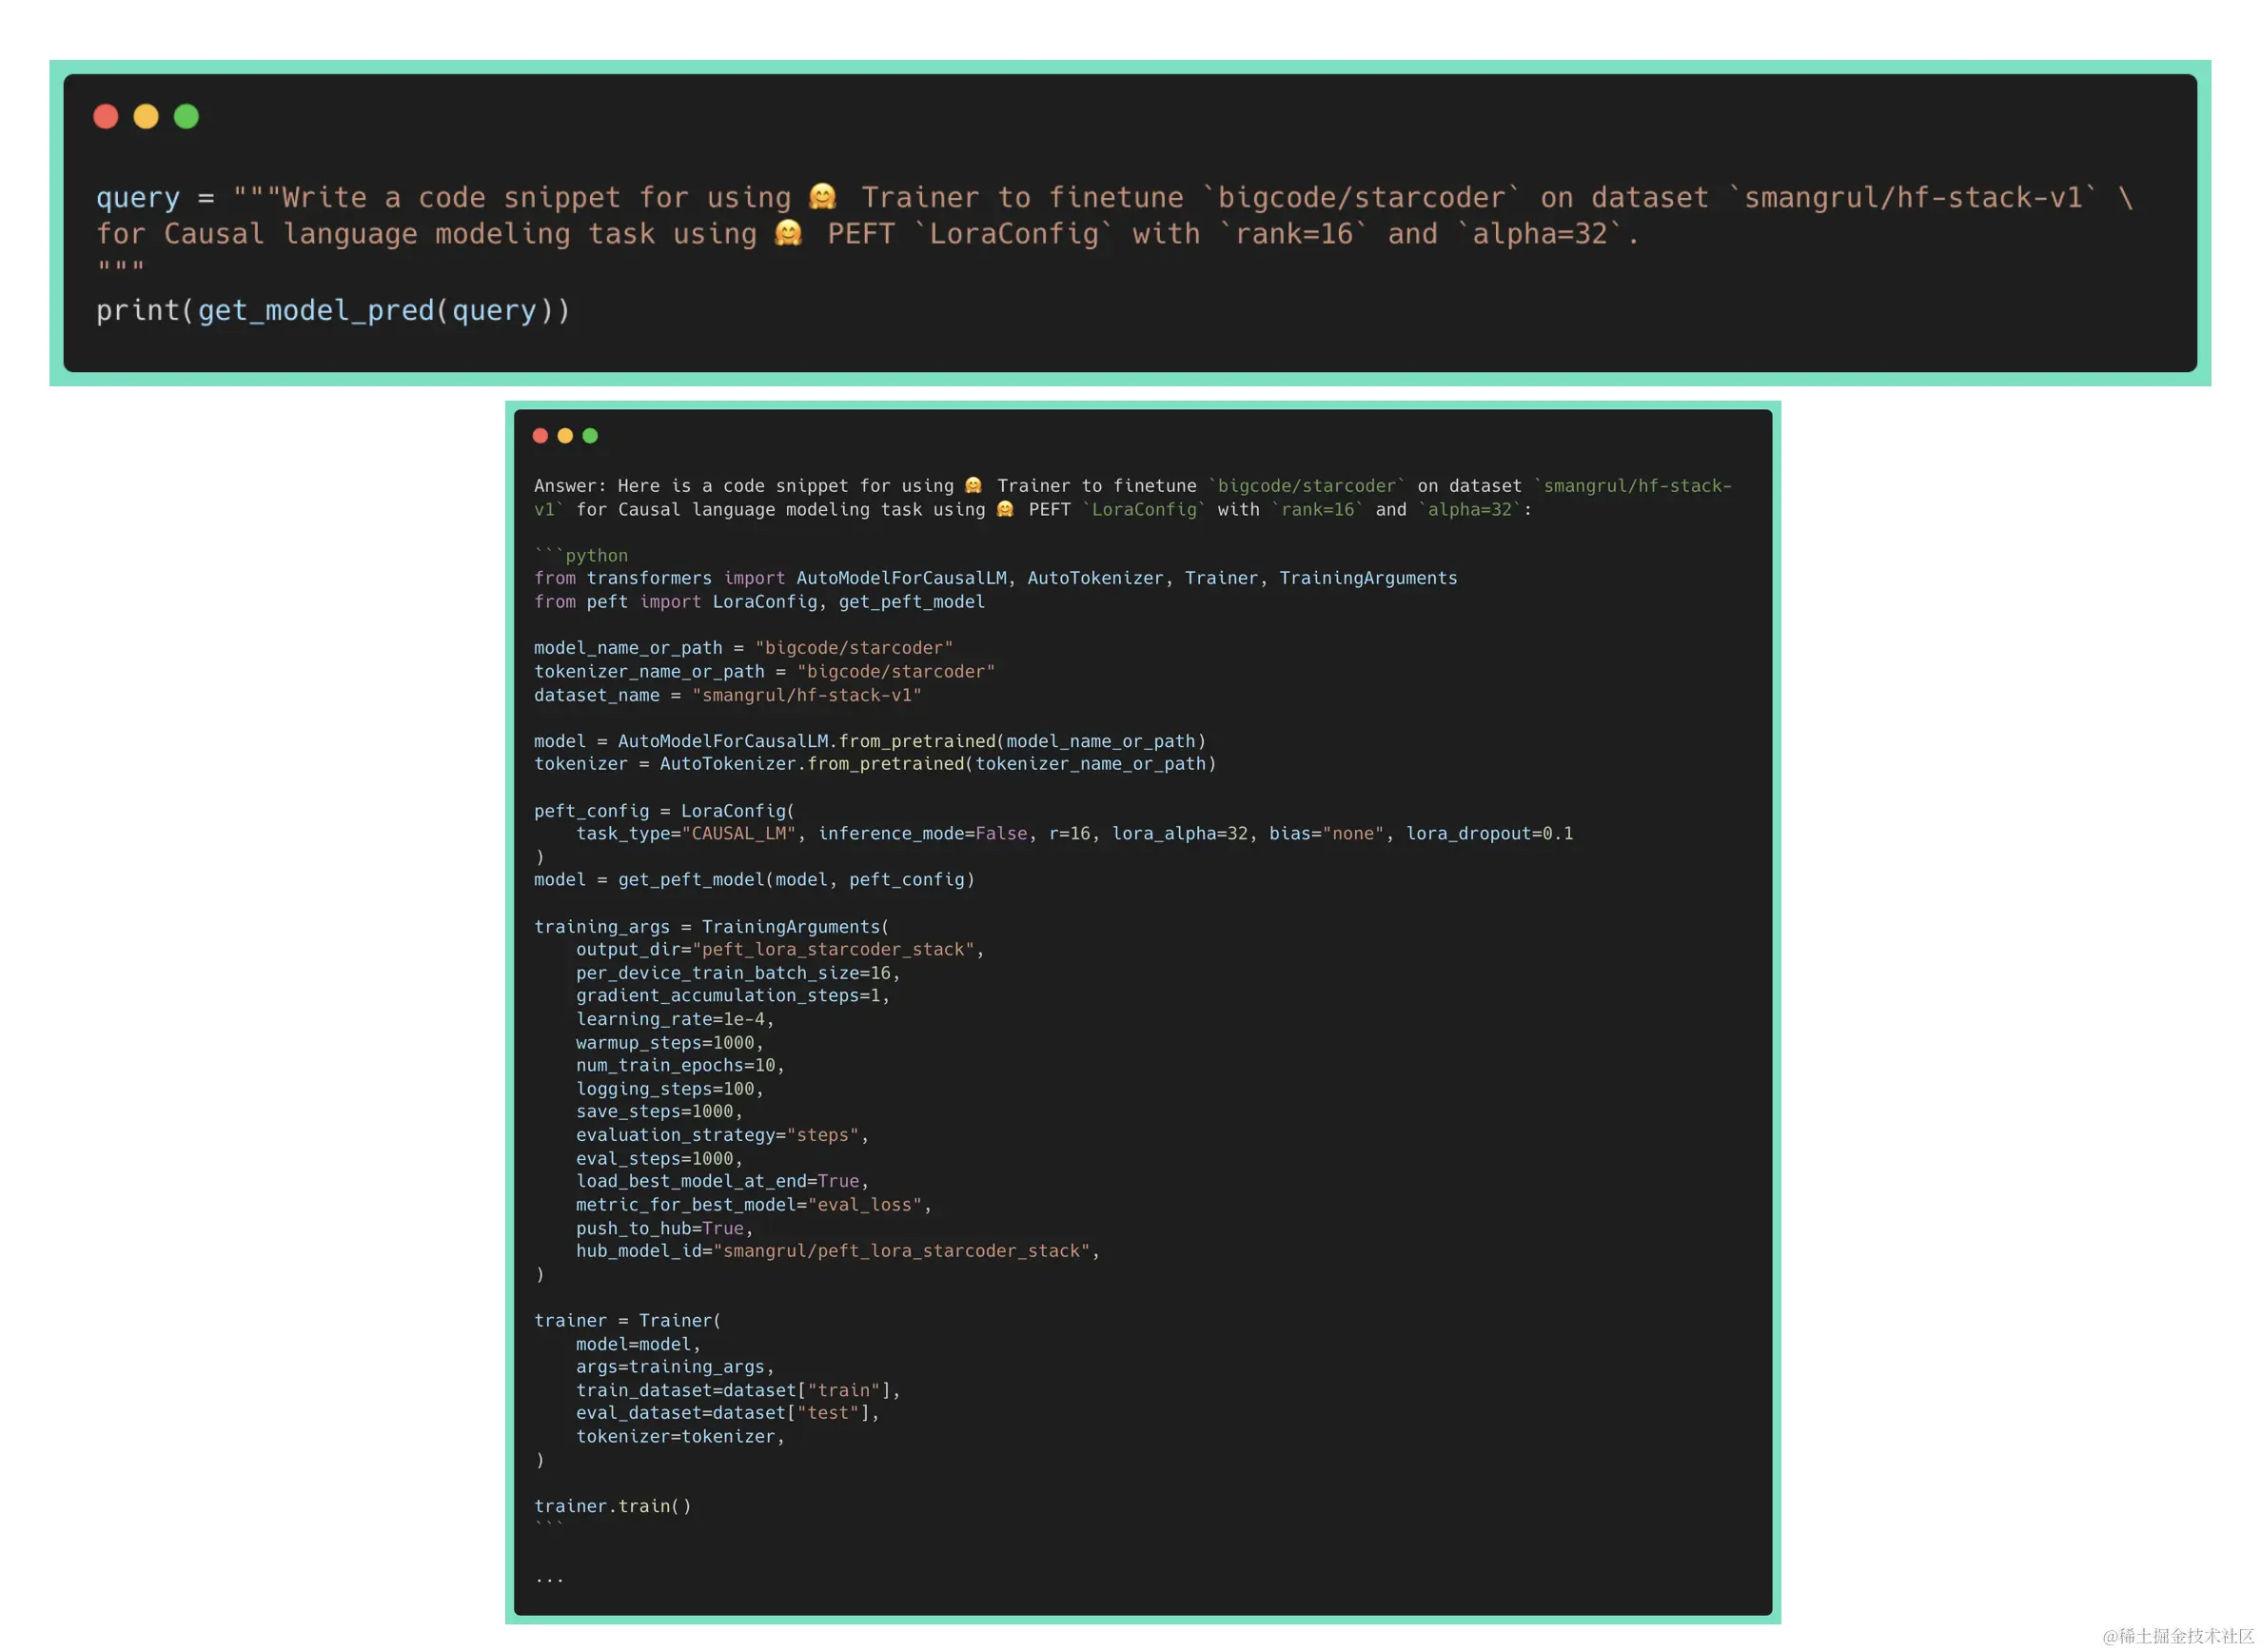Click the trainer.train() call
This screenshot has height=1652, width=2261.
point(611,1505)
